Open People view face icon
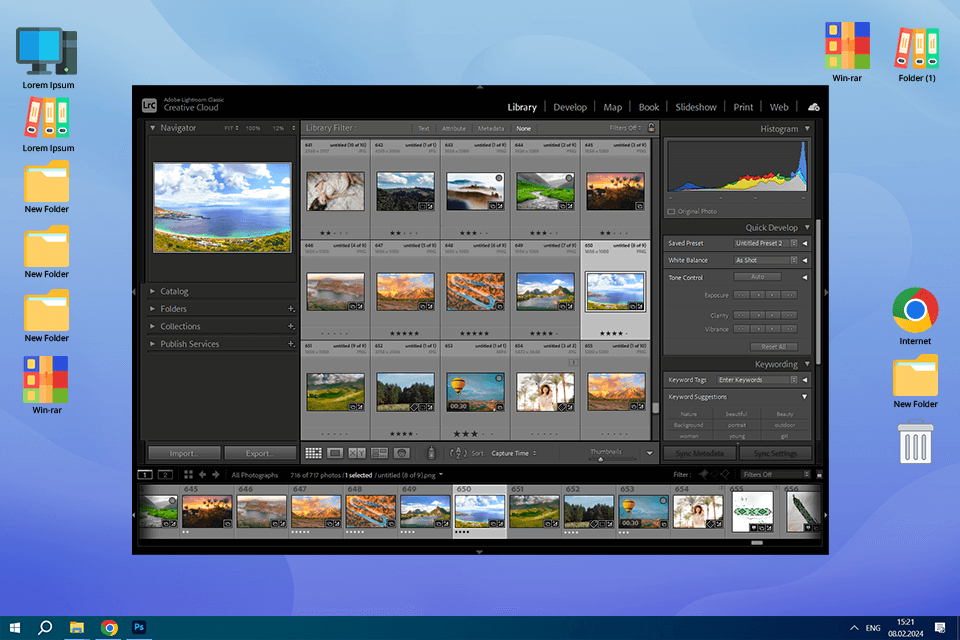 [402, 453]
